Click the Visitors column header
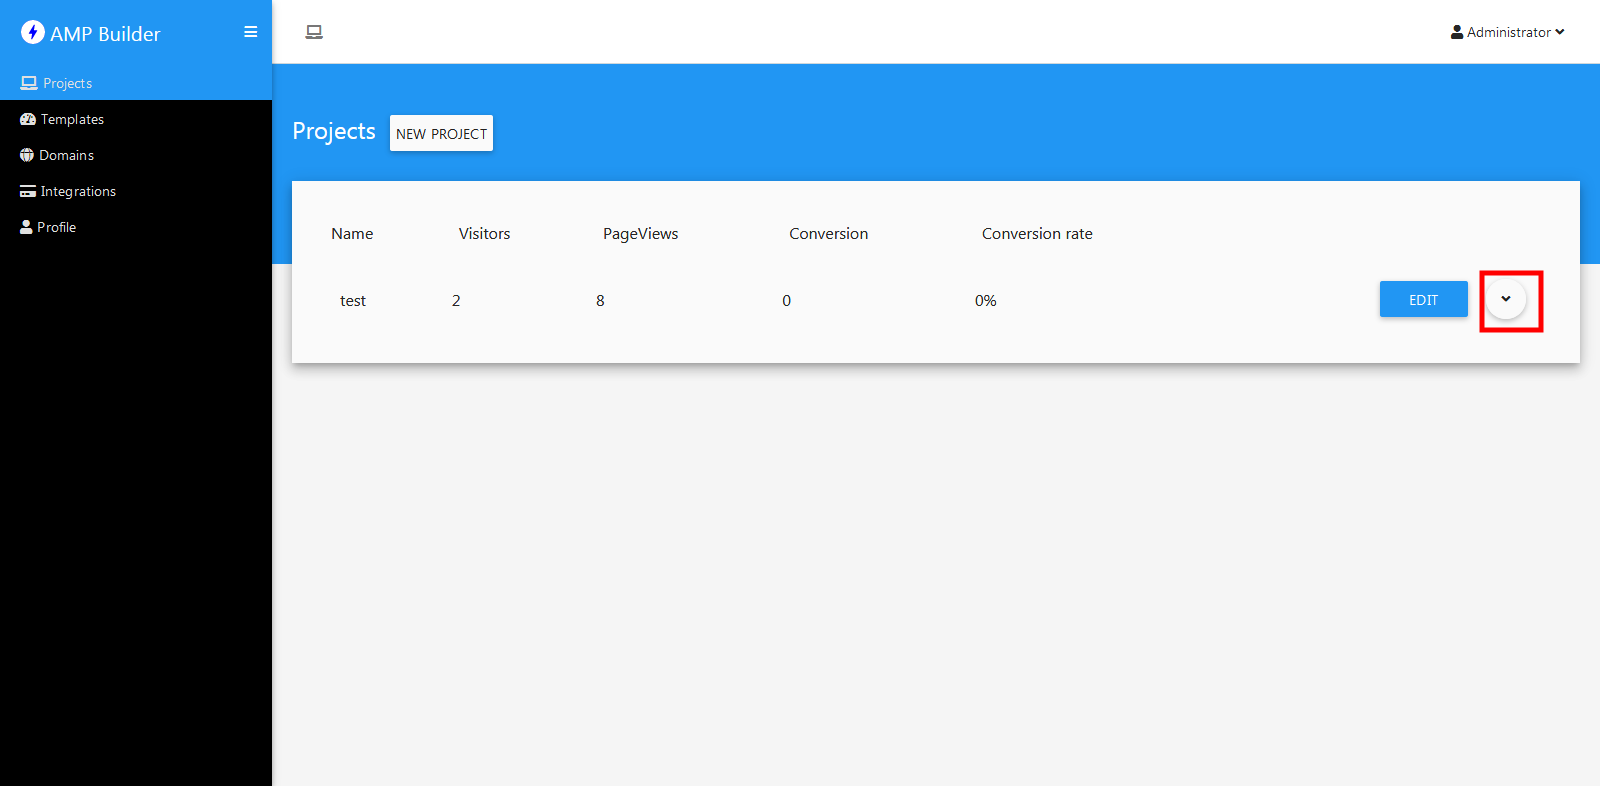The height and width of the screenshot is (786, 1600). 484,233
